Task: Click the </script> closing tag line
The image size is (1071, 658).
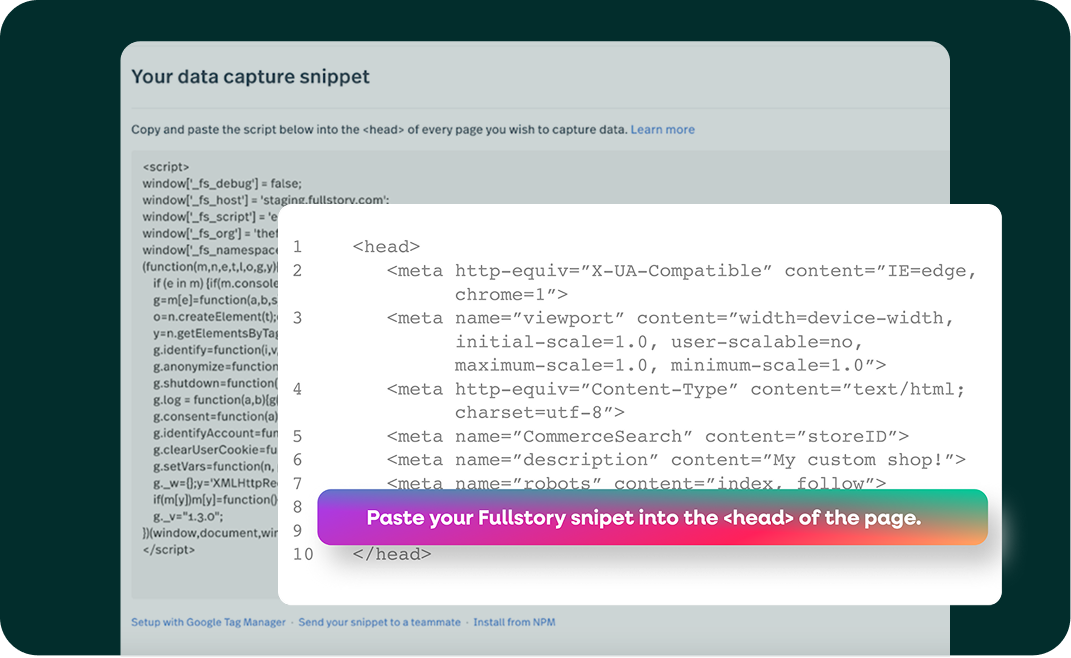Action: (169, 550)
